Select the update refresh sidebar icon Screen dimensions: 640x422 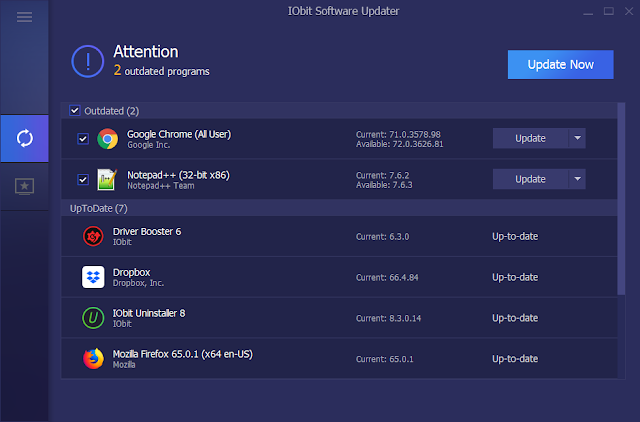24,138
